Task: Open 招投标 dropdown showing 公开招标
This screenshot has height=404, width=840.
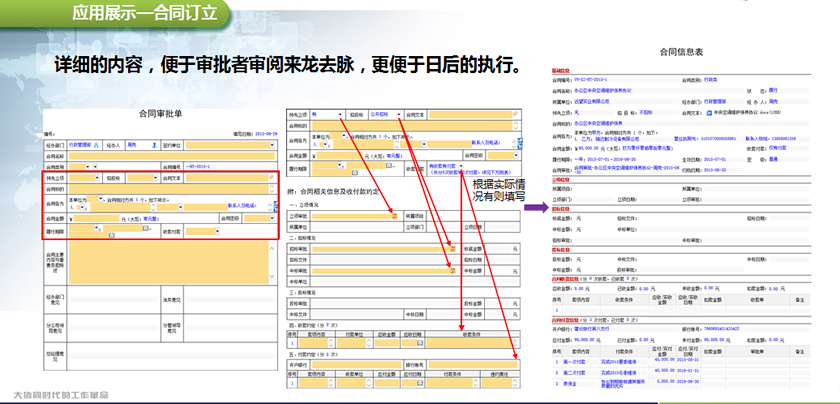Action: coord(399,115)
